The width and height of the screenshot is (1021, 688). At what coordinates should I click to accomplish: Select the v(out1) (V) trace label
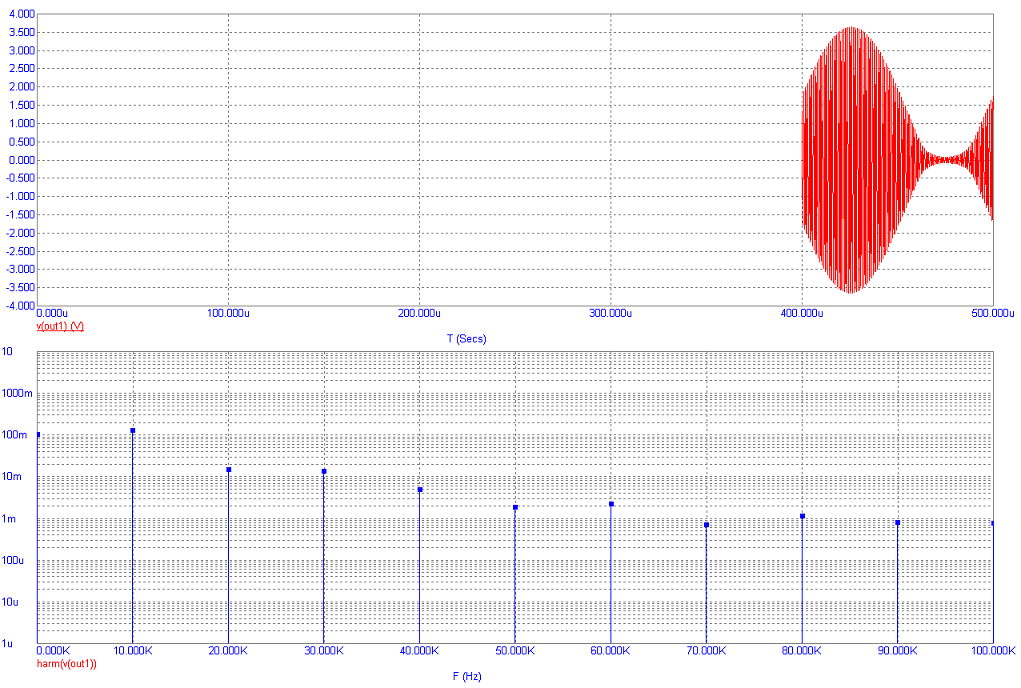coord(60,326)
